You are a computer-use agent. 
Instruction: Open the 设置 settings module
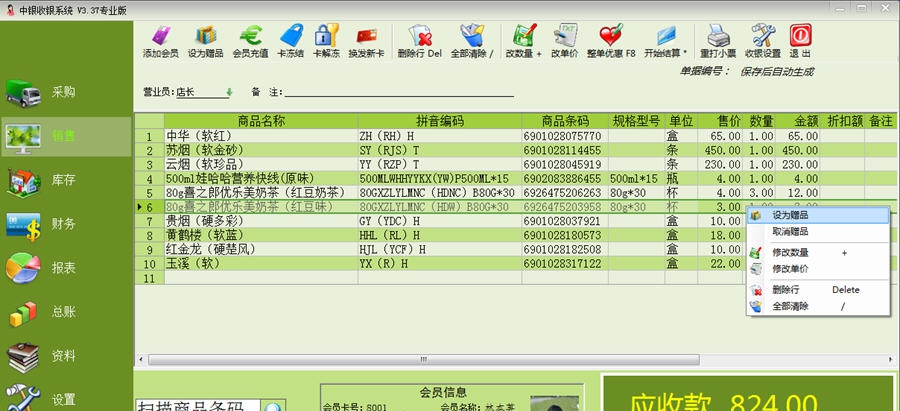tap(66, 399)
